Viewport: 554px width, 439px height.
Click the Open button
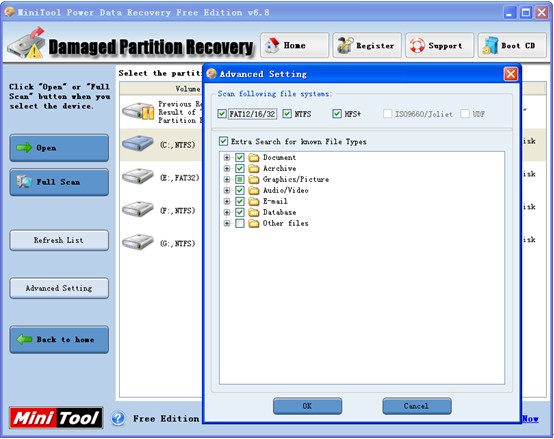pyautogui.click(x=59, y=148)
